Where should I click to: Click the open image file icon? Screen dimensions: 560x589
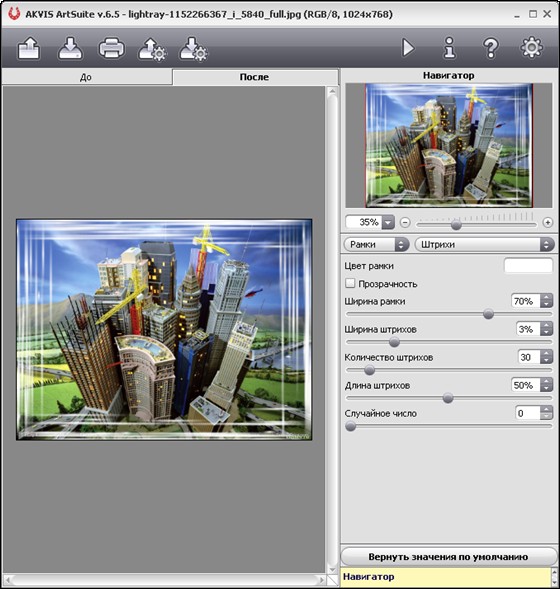point(29,48)
